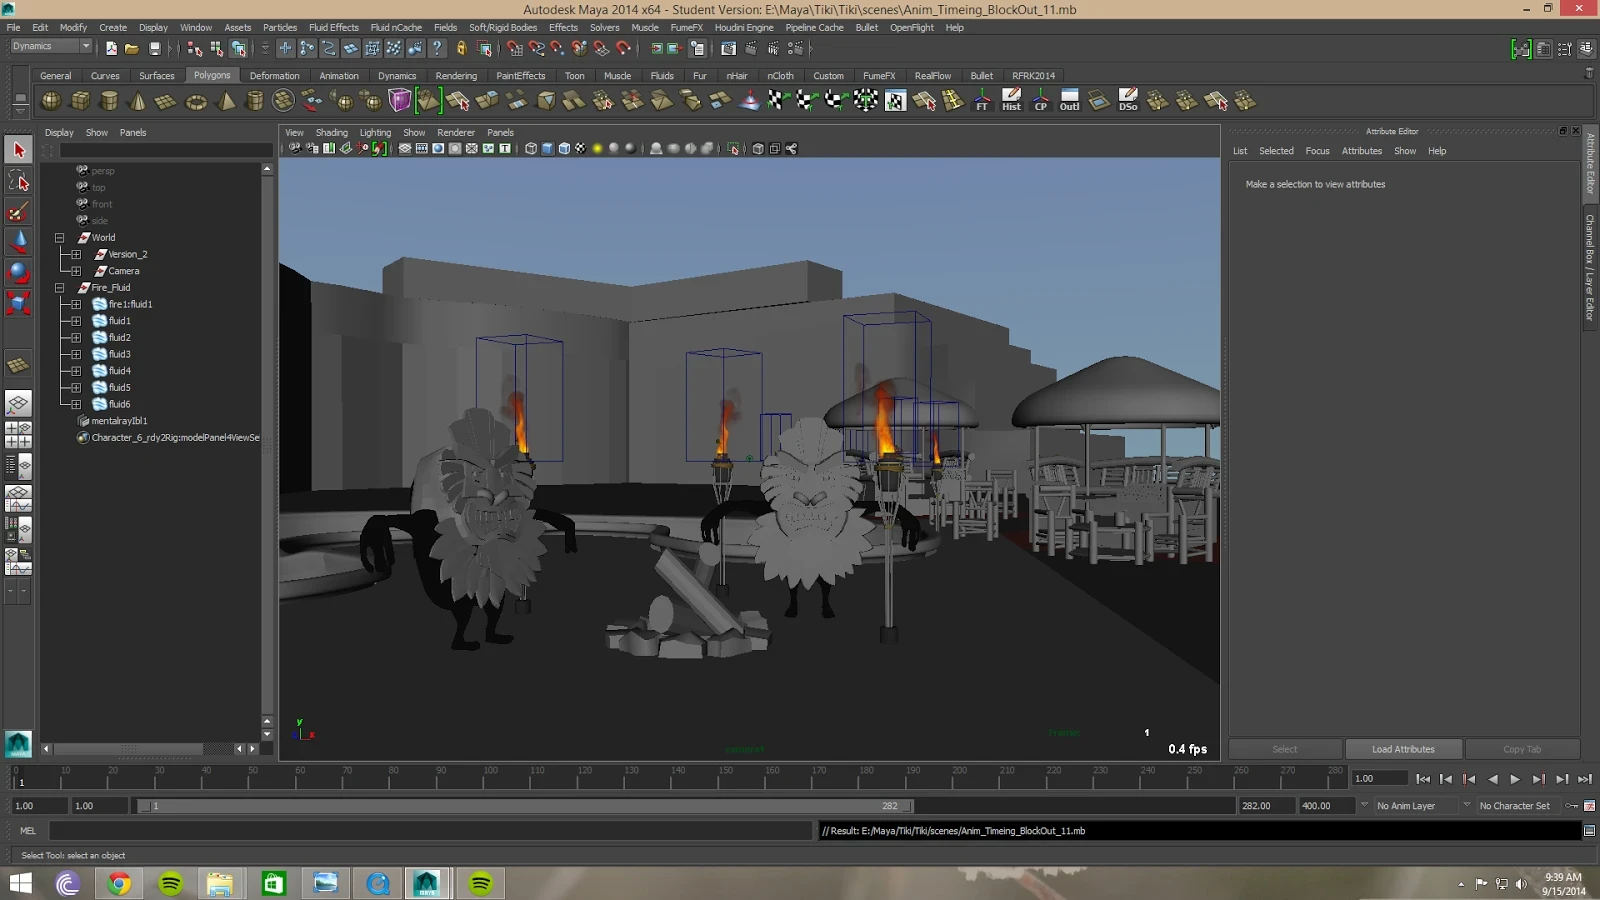Toggle grid display in viewport toolbar
The width and height of the screenshot is (1600, 900).
405,149
